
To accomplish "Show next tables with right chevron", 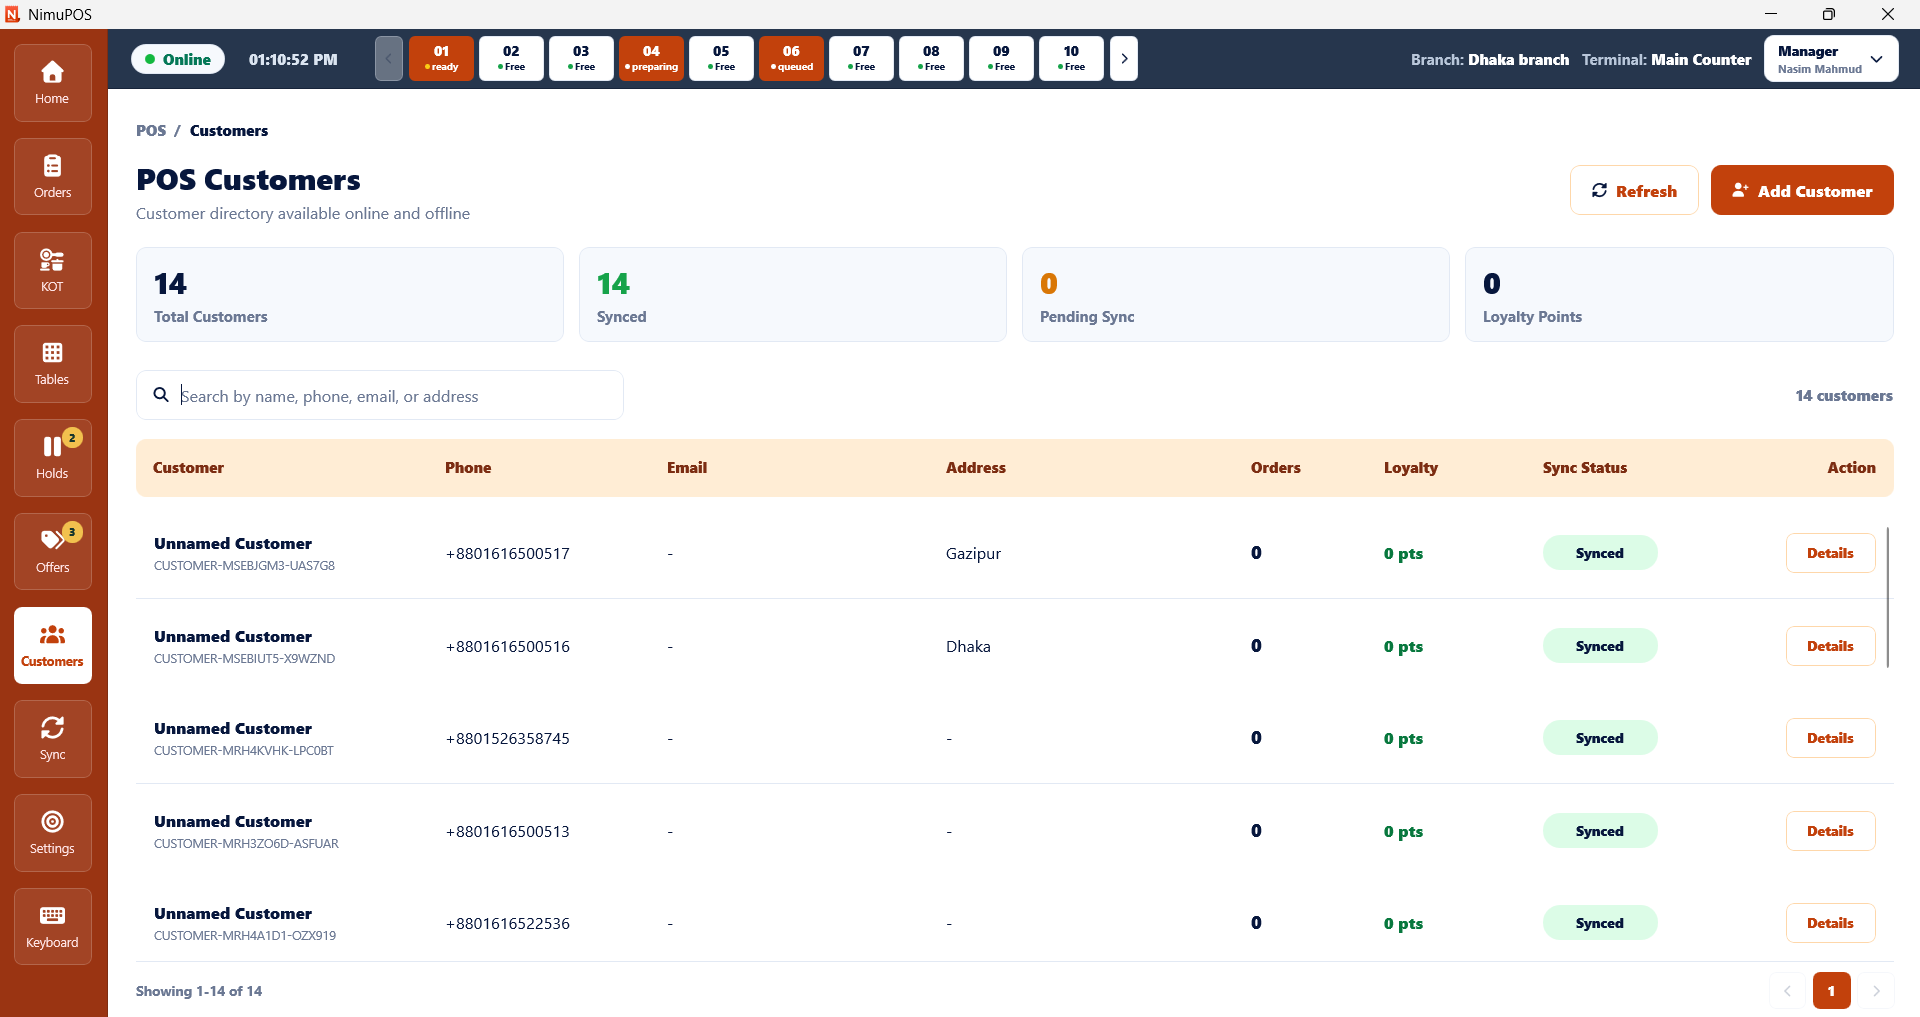I will click(1124, 58).
